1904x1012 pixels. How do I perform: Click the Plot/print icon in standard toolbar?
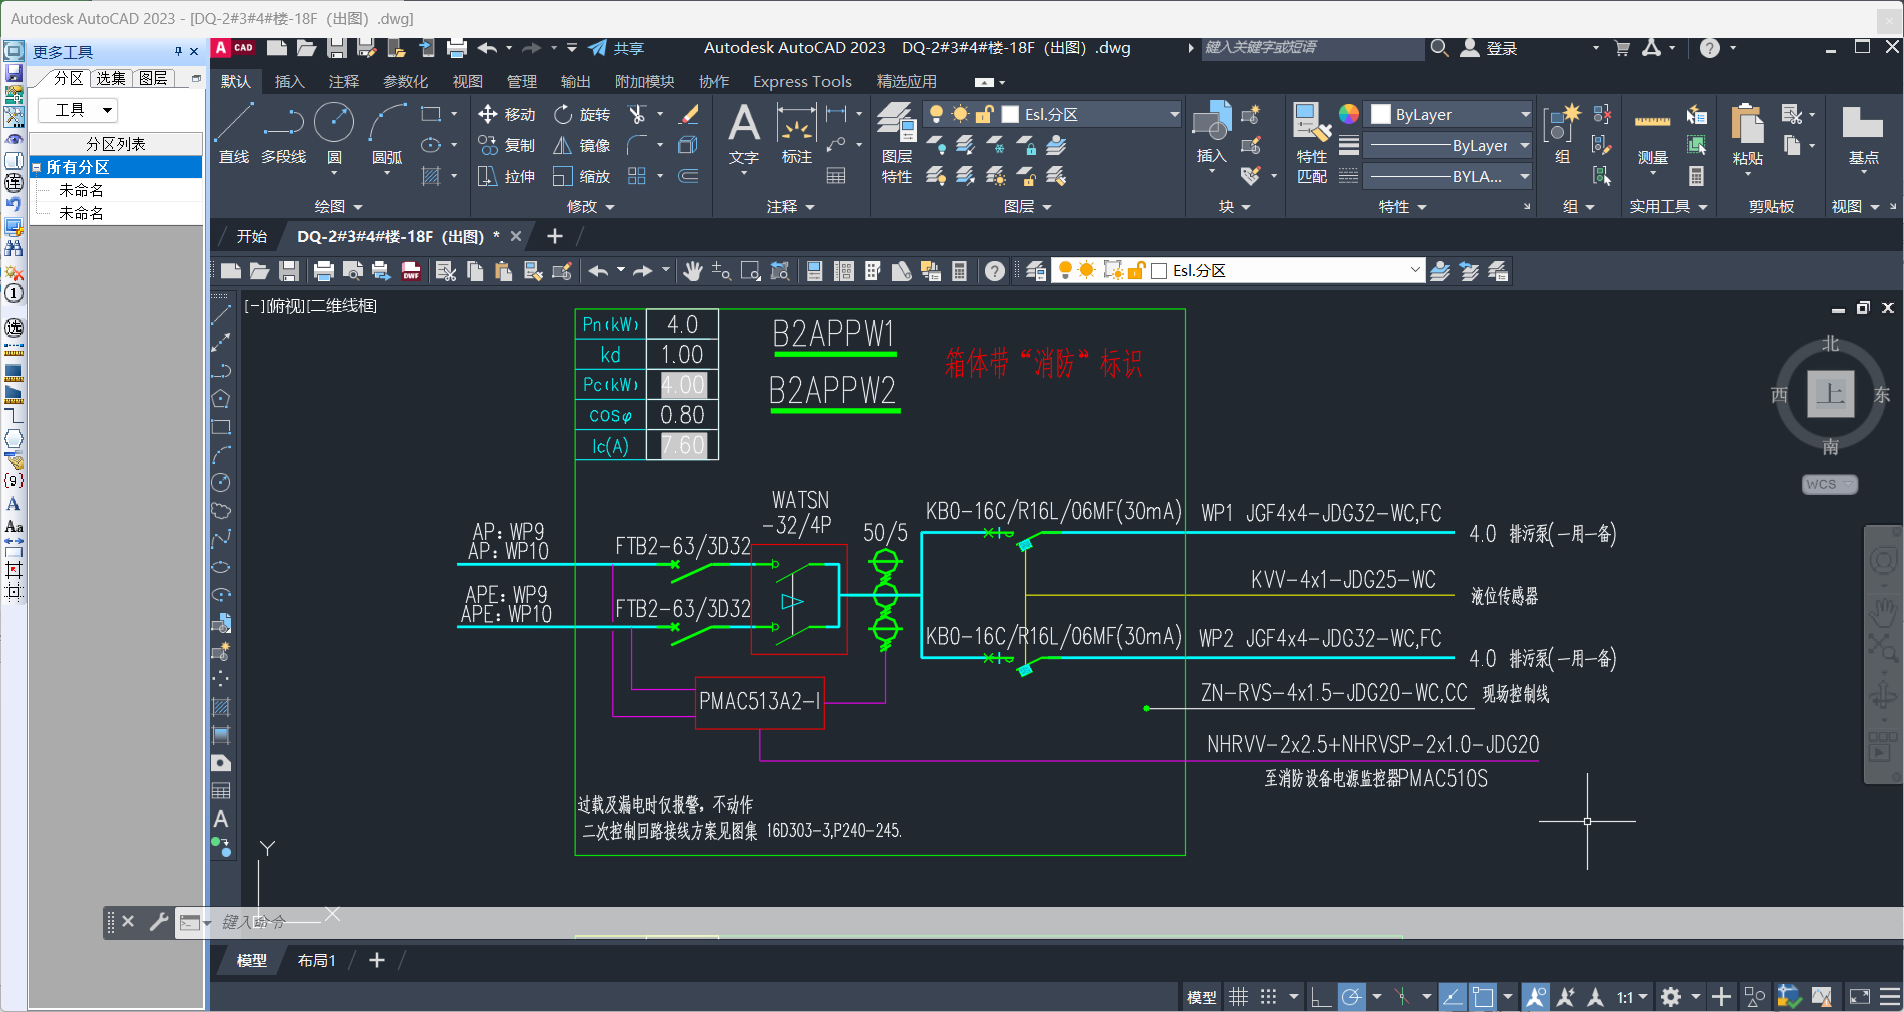tap(324, 271)
